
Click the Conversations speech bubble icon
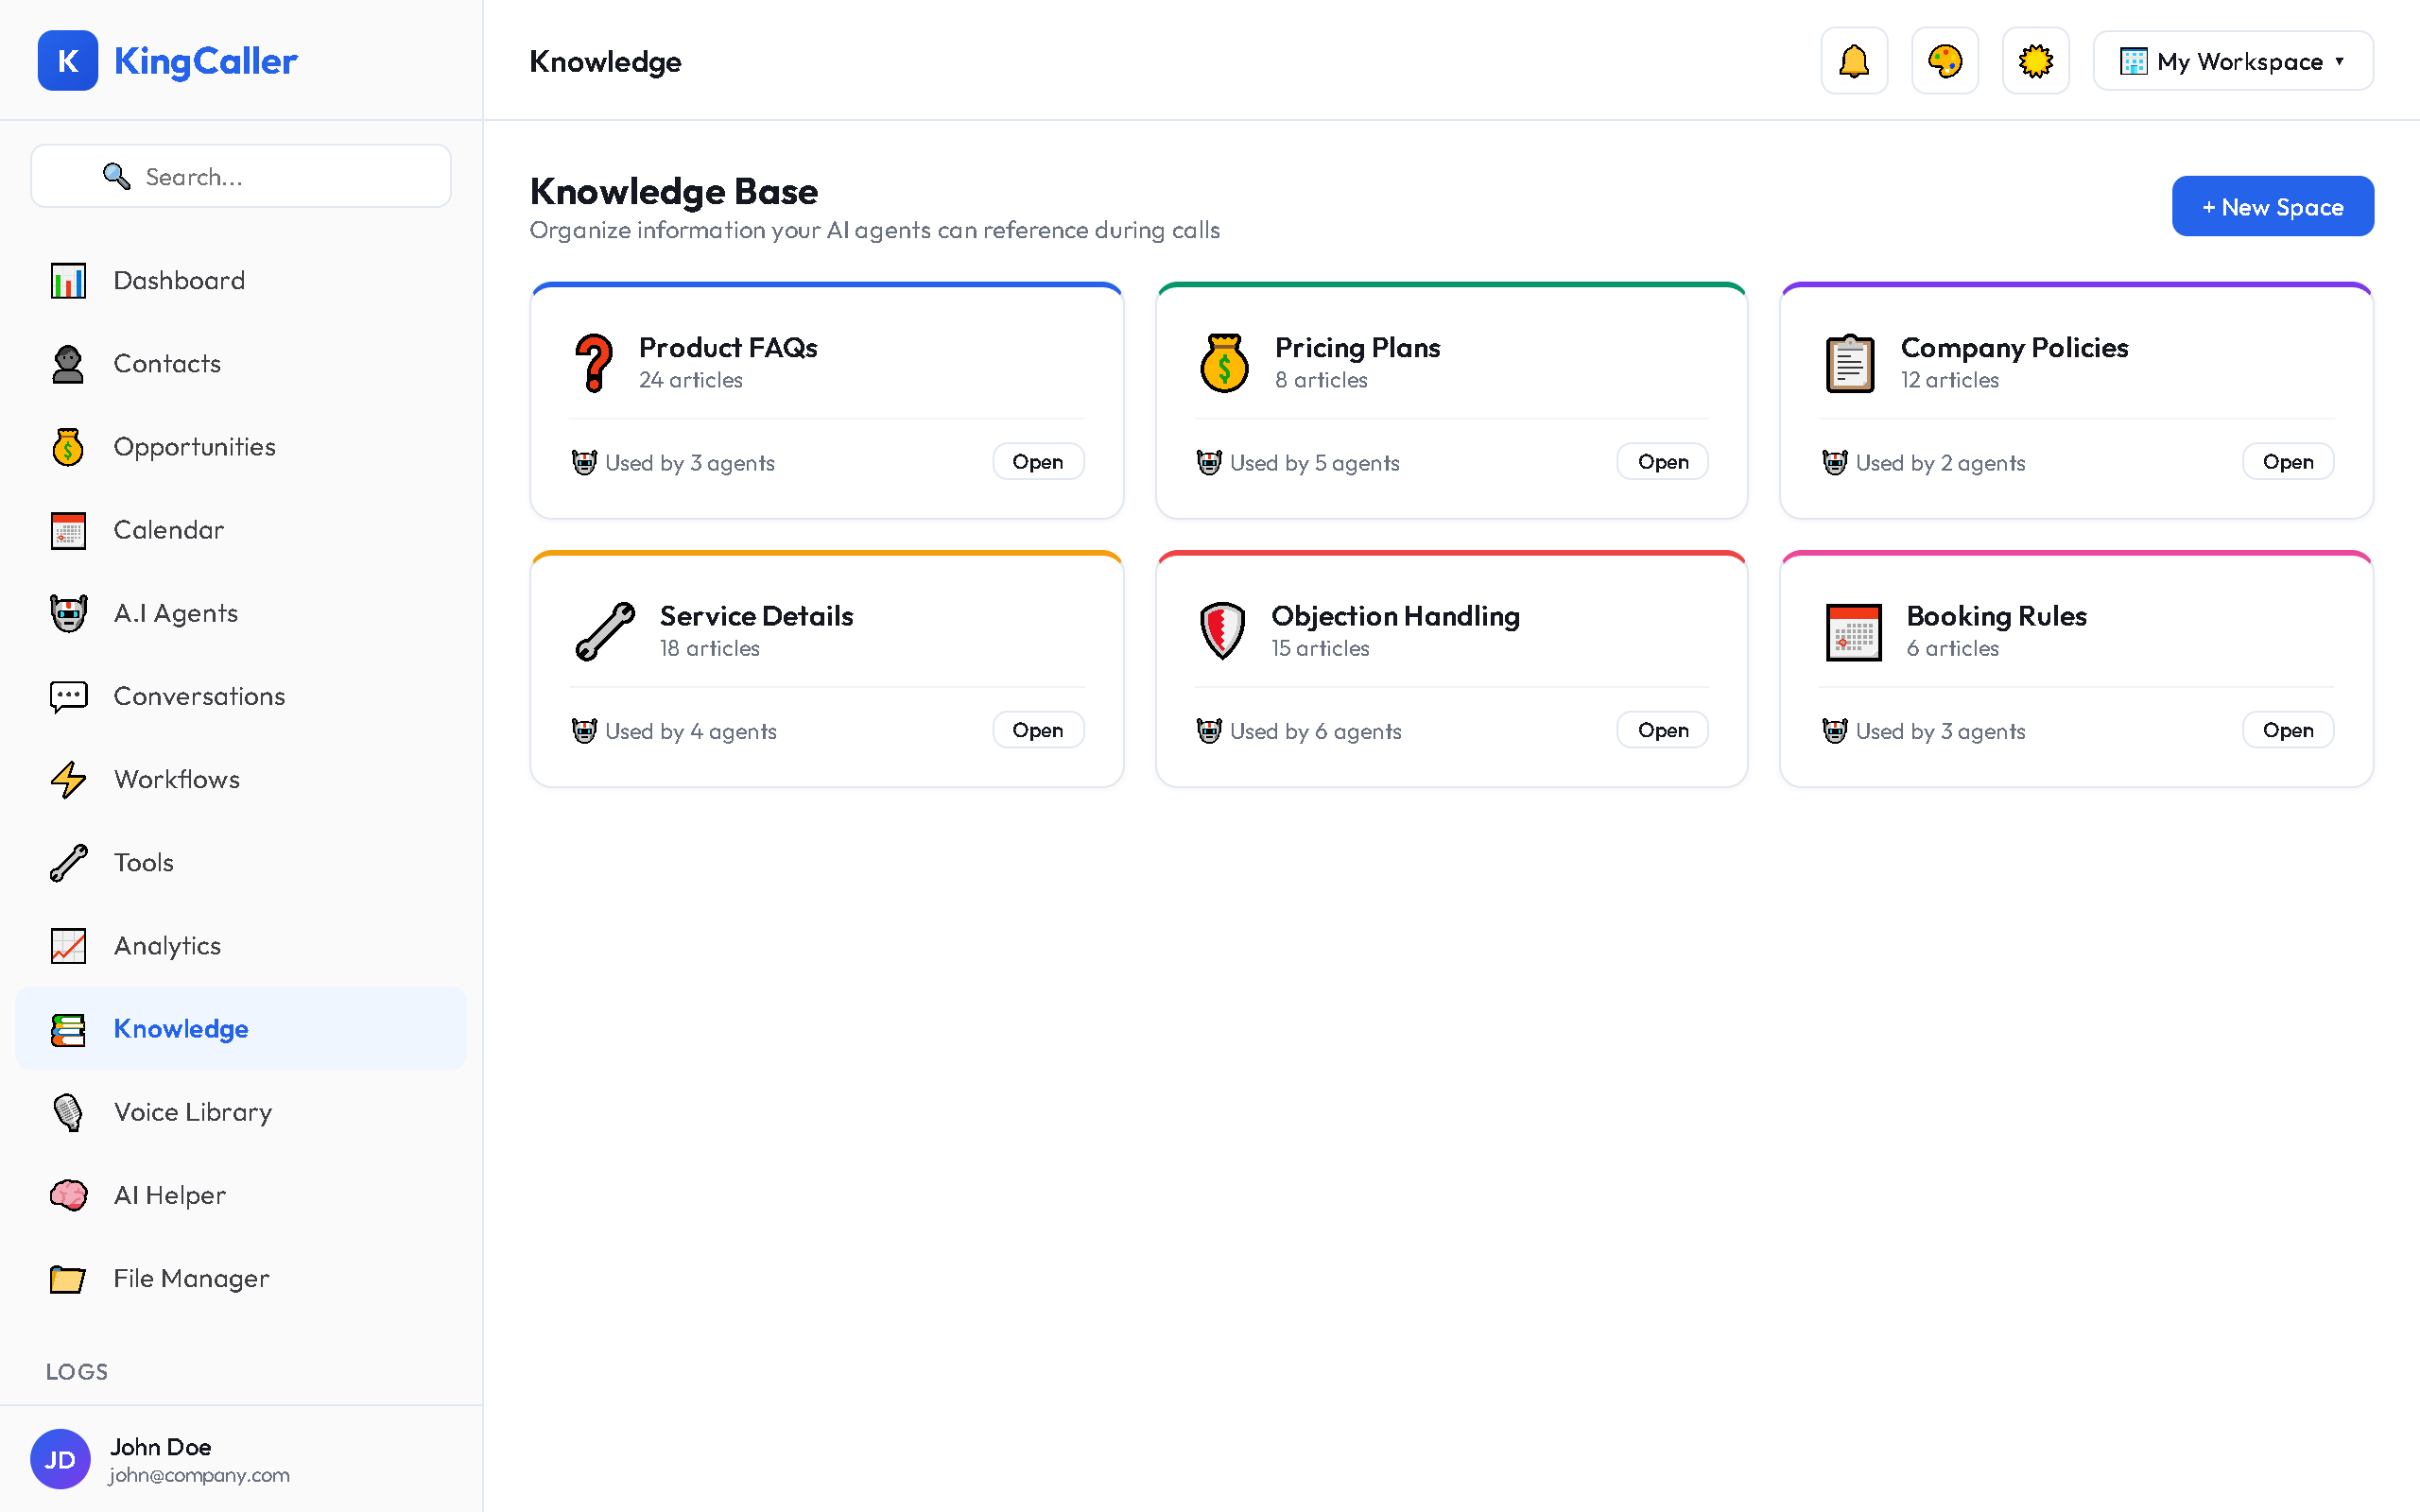pyautogui.click(x=68, y=696)
